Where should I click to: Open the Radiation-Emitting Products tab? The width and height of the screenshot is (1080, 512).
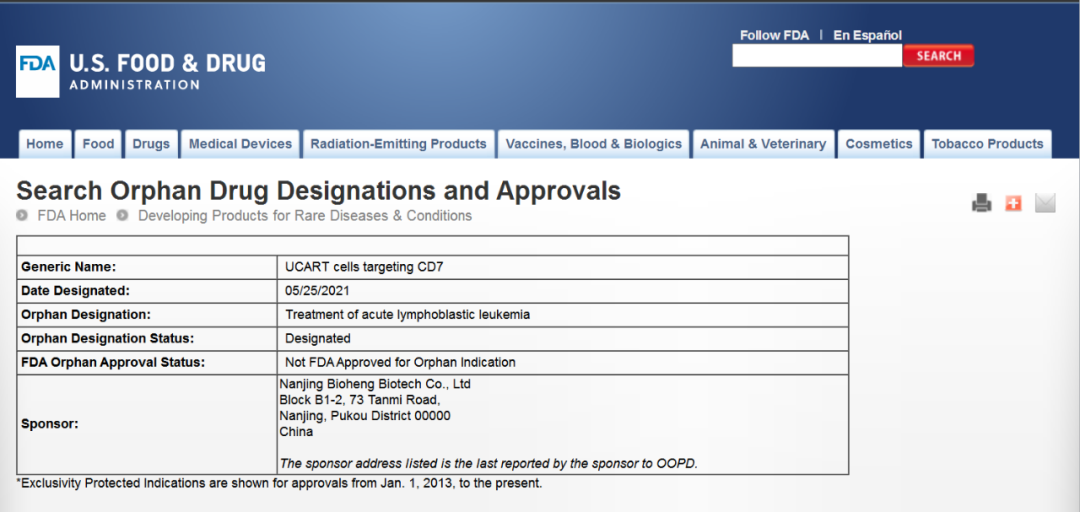(x=398, y=144)
